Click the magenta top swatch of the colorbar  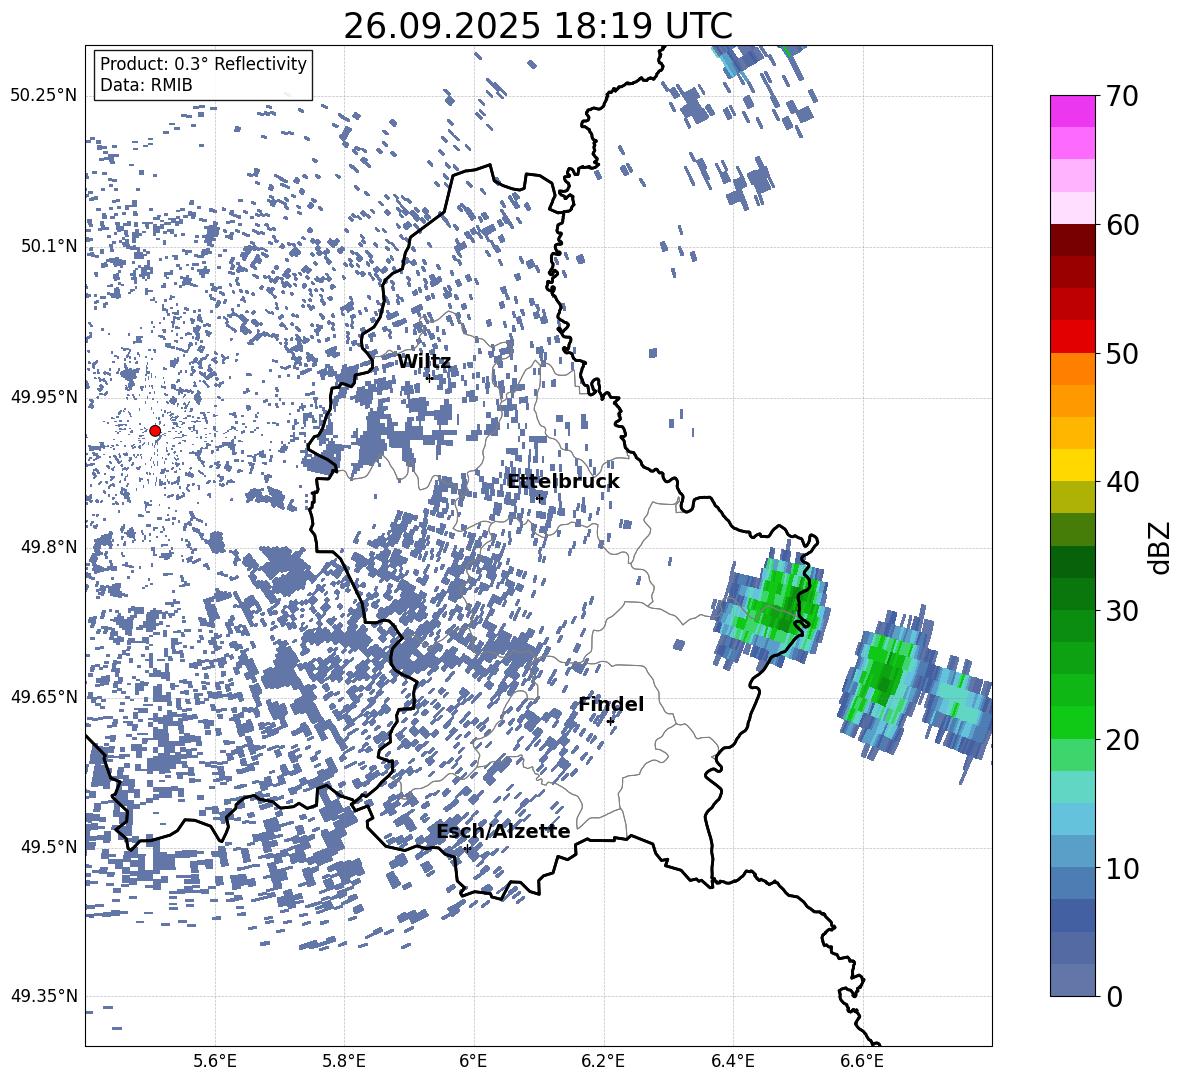click(x=1072, y=112)
